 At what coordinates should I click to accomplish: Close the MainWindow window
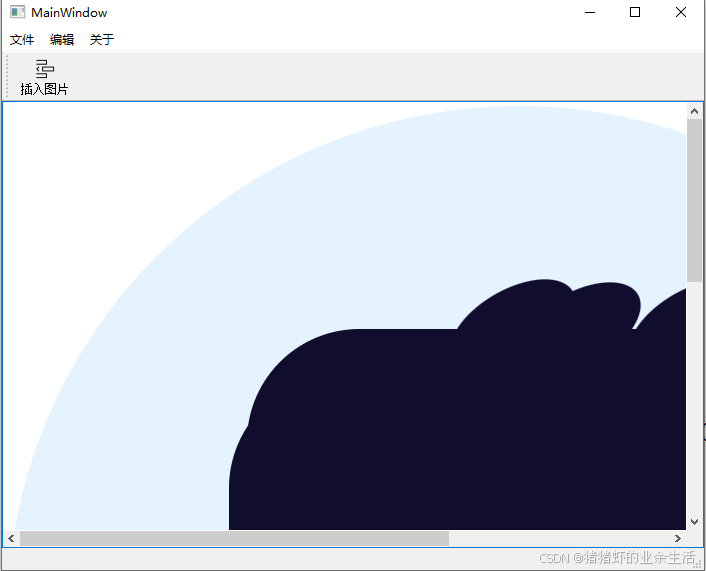(x=681, y=13)
